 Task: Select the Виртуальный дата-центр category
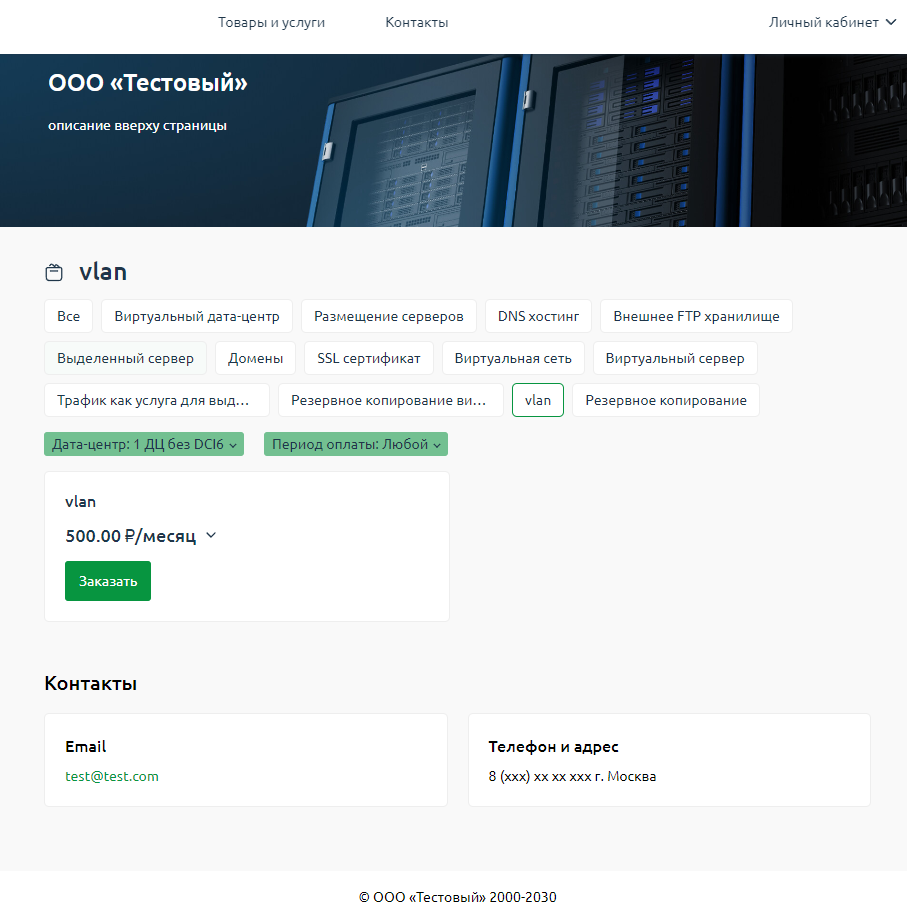coord(197,316)
